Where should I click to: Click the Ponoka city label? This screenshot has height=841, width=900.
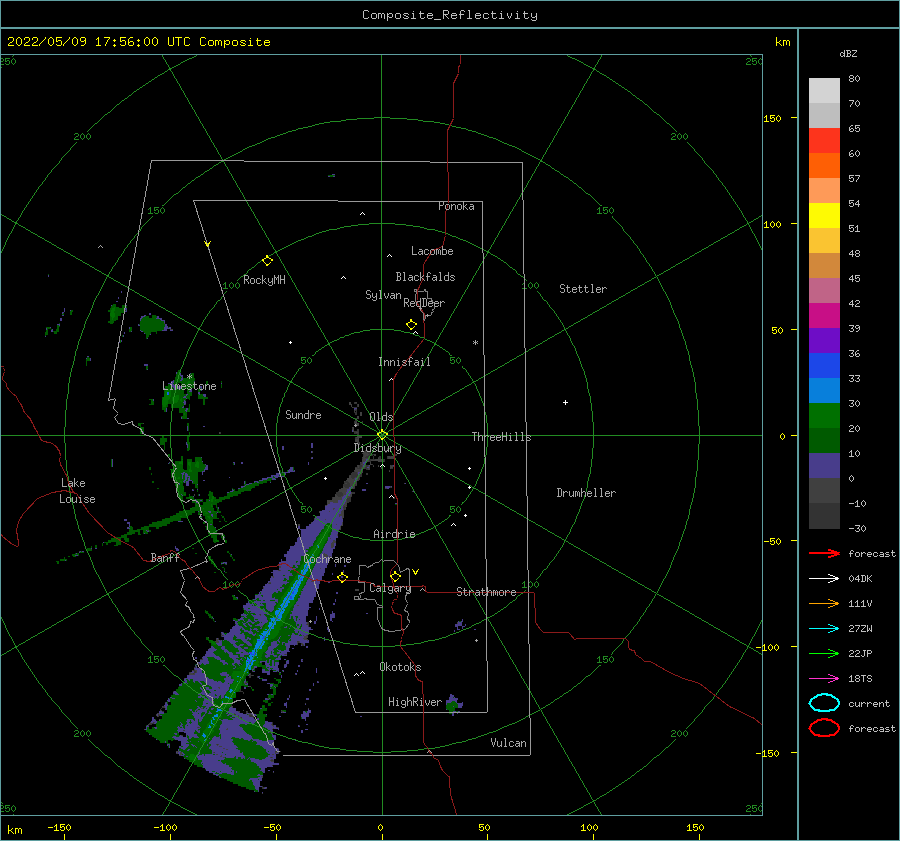click(x=456, y=206)
